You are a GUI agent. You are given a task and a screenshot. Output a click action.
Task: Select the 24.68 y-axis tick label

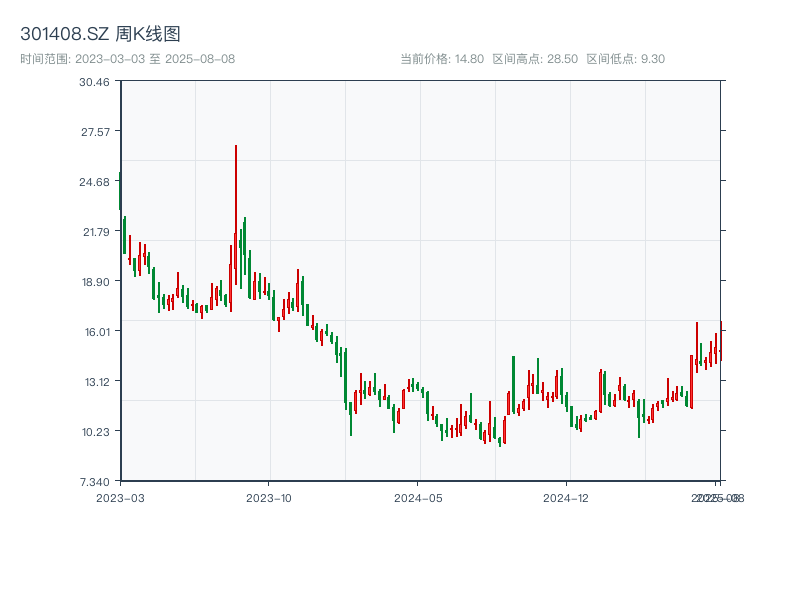click(x=95, y=181)
